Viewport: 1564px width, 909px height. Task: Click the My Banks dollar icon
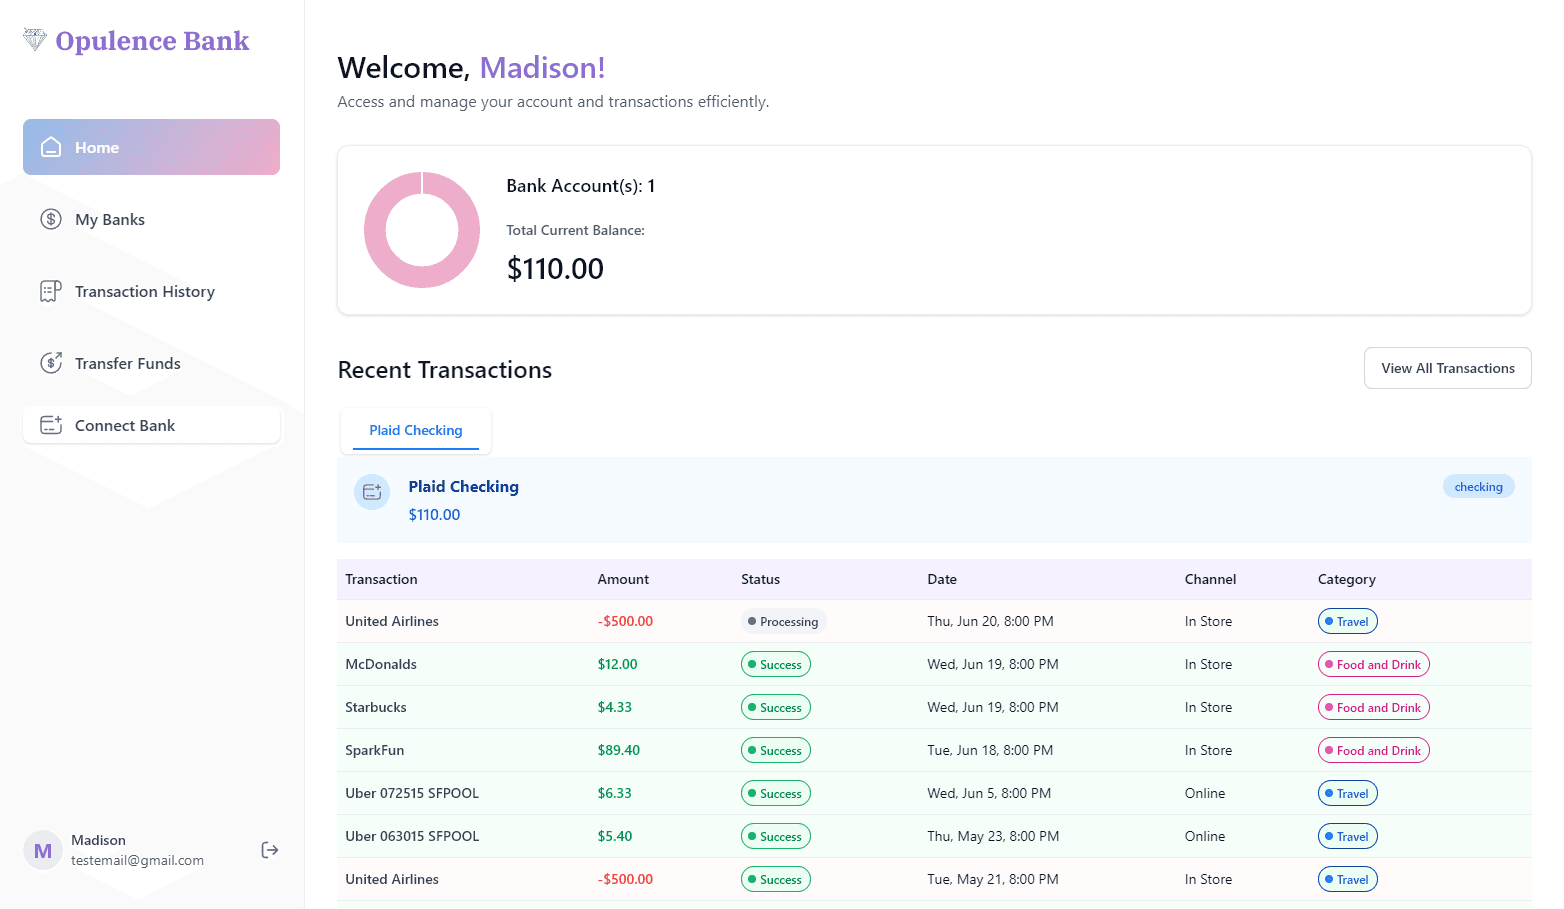pos(51,219)
